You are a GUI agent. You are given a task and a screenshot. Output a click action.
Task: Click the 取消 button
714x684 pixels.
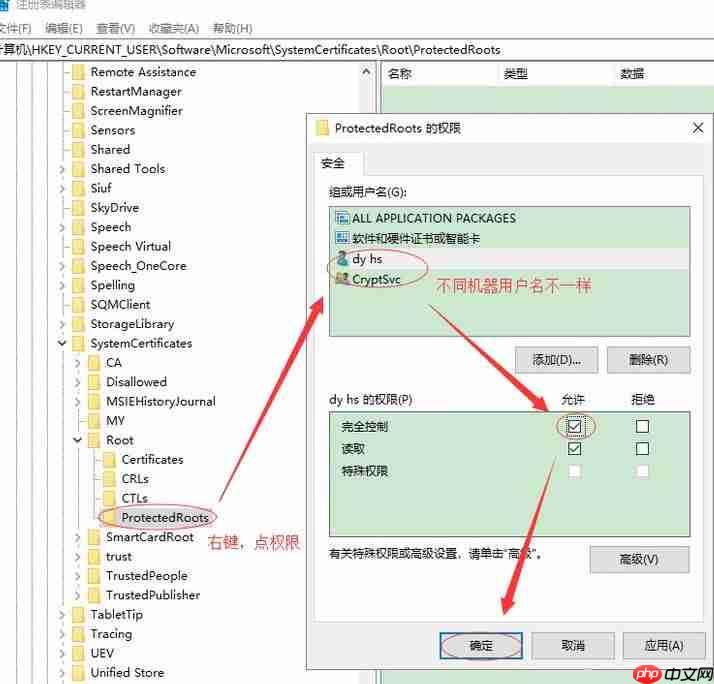pos(573,645)
